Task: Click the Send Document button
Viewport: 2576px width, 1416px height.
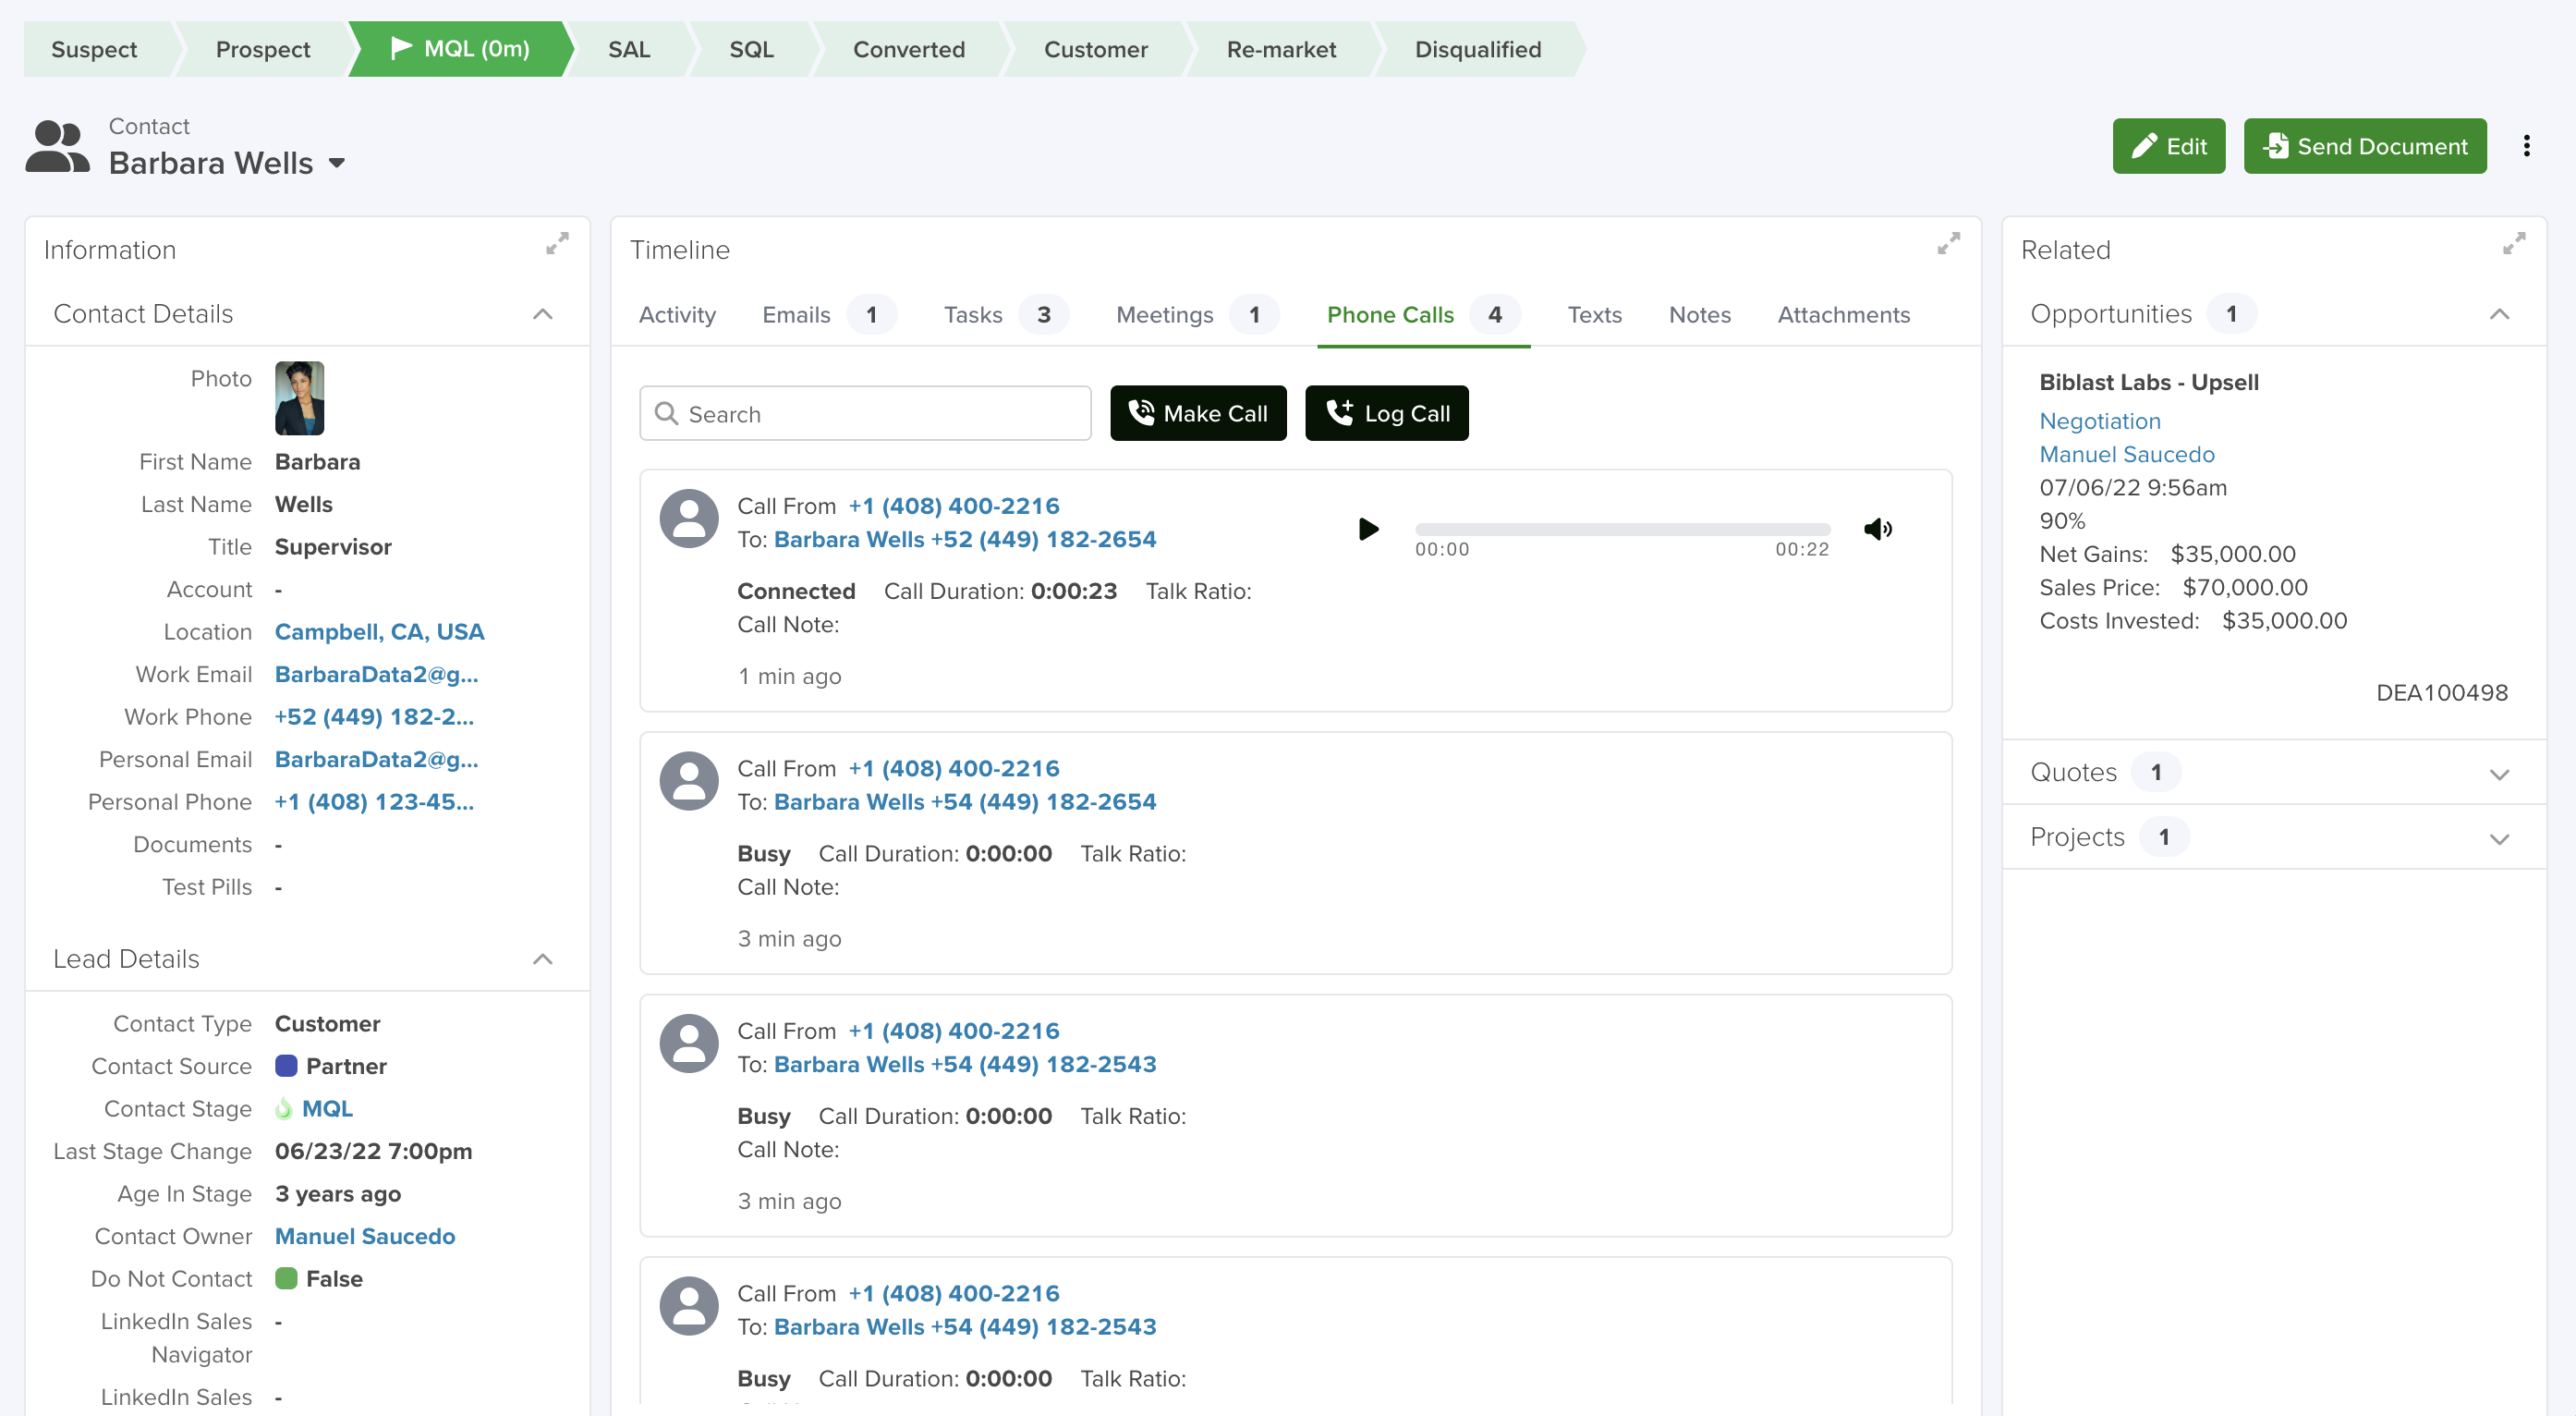Action: tap(2364, 146)
